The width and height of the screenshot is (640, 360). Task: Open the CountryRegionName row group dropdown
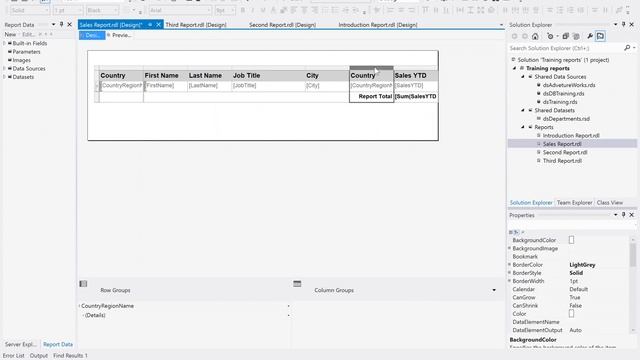(288, 306)
